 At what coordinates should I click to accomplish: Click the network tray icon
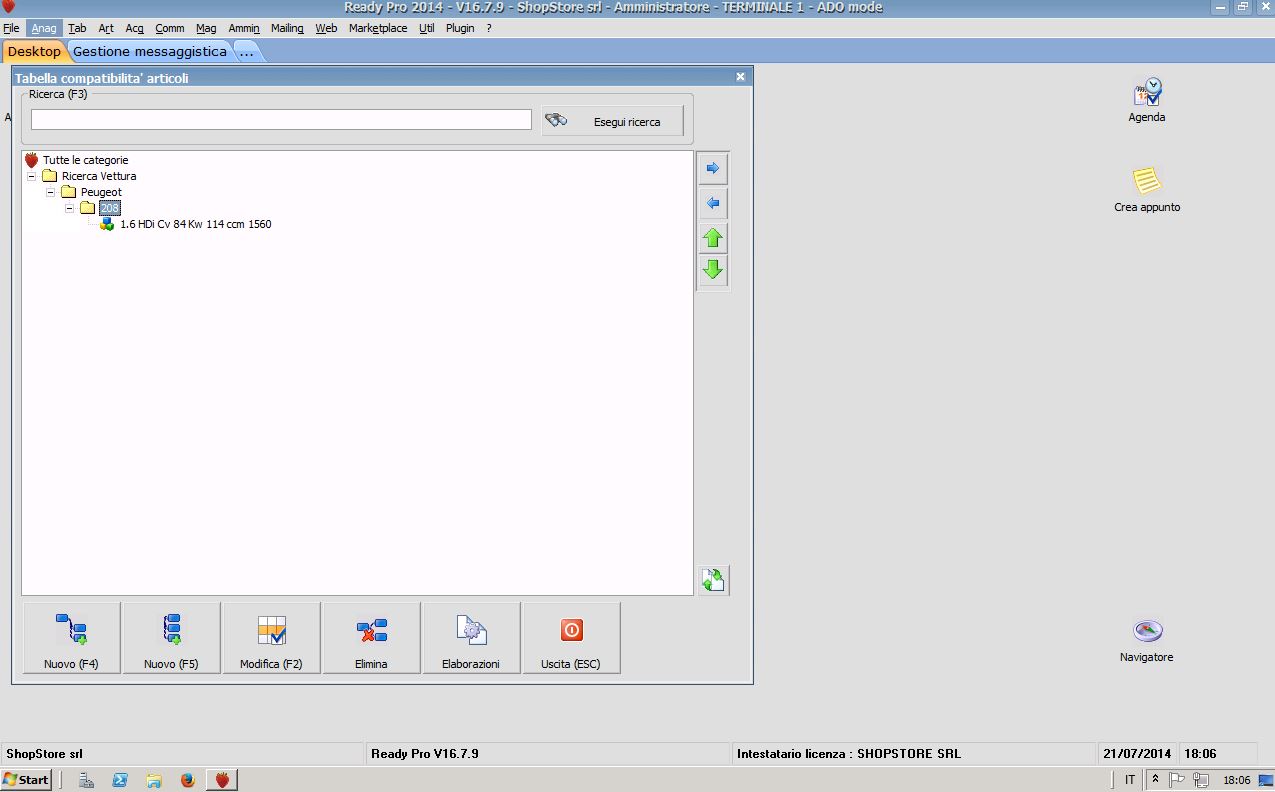point(1201,779)
